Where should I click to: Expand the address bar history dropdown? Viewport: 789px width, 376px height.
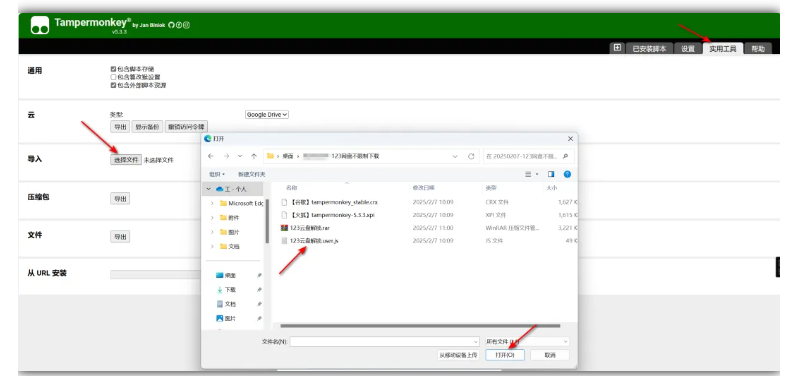coord(455,157)
